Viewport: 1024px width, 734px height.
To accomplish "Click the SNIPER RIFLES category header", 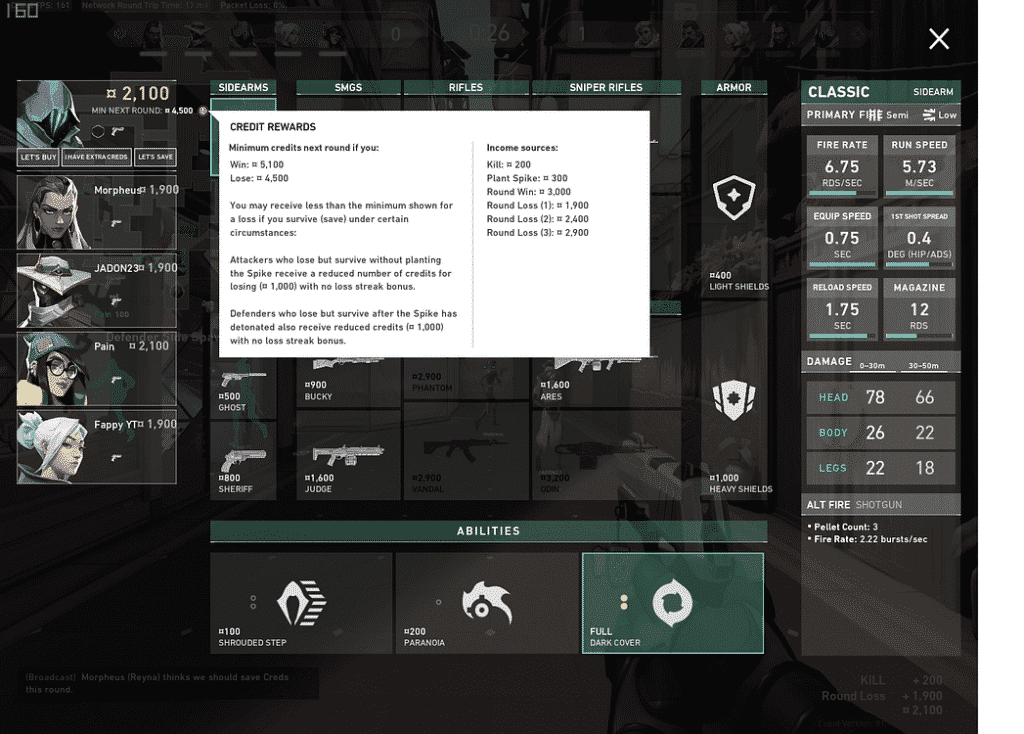I will 606,88.
